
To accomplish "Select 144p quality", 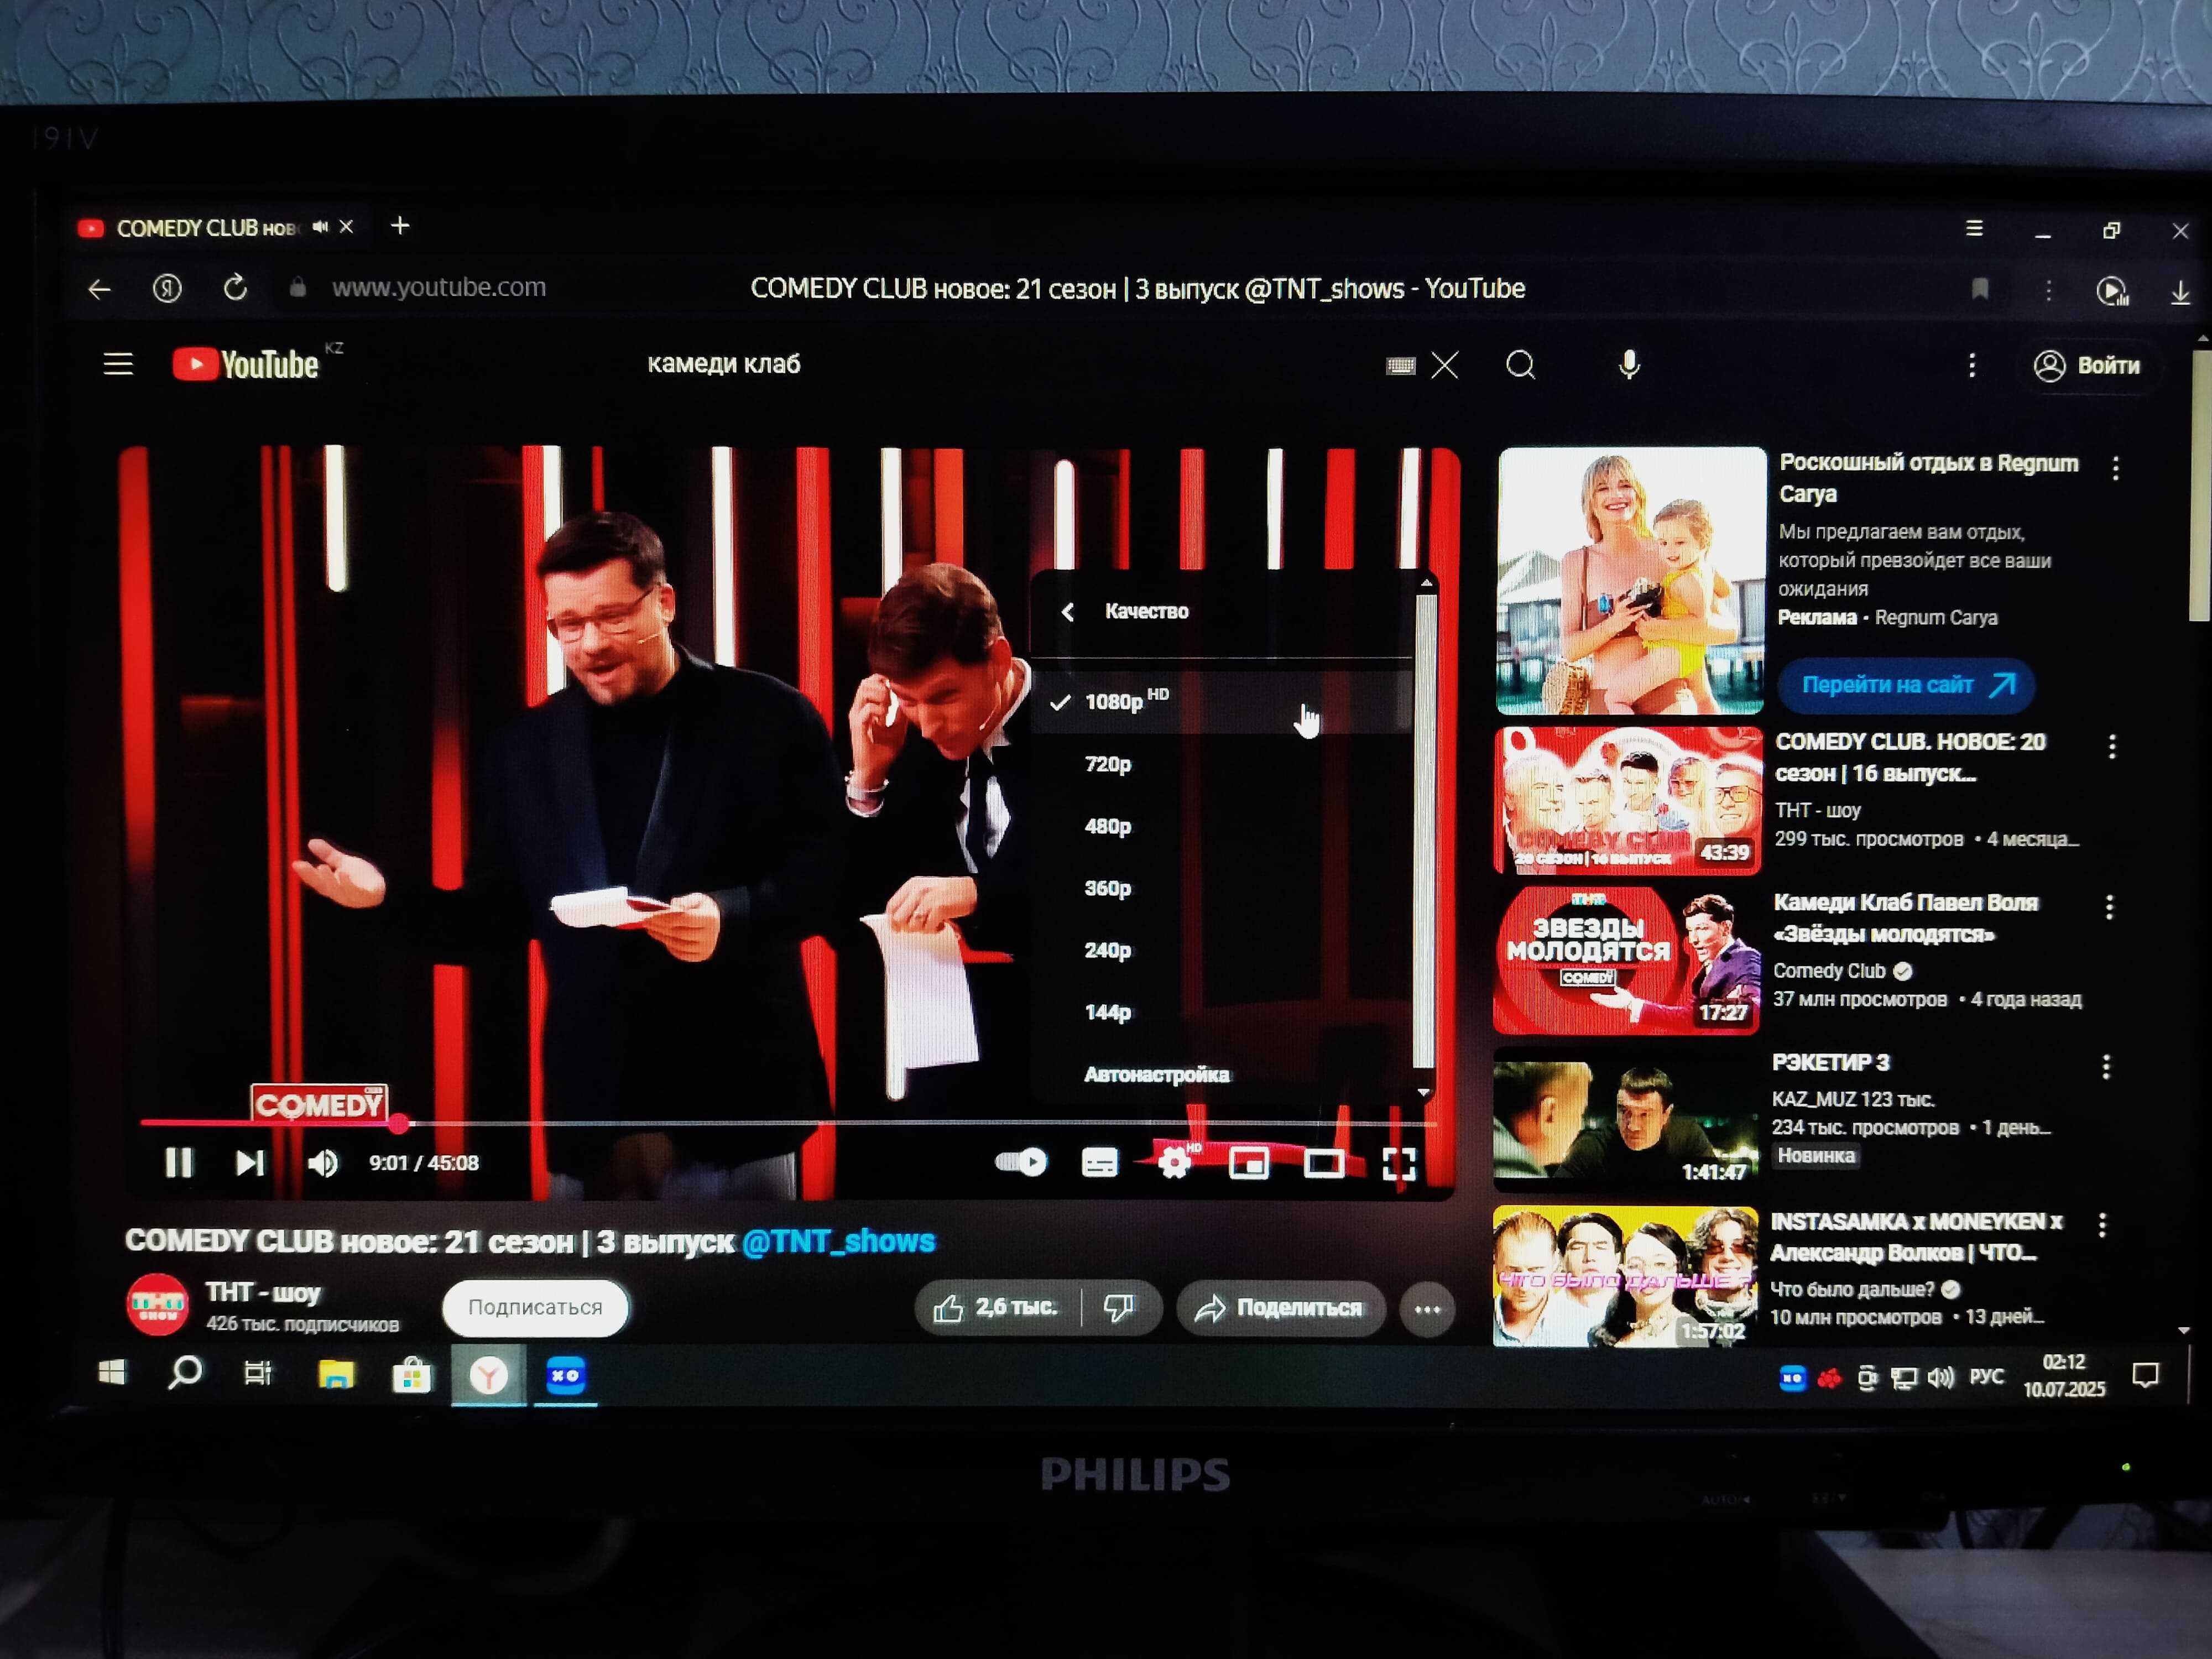I will click(1221, 1012).
